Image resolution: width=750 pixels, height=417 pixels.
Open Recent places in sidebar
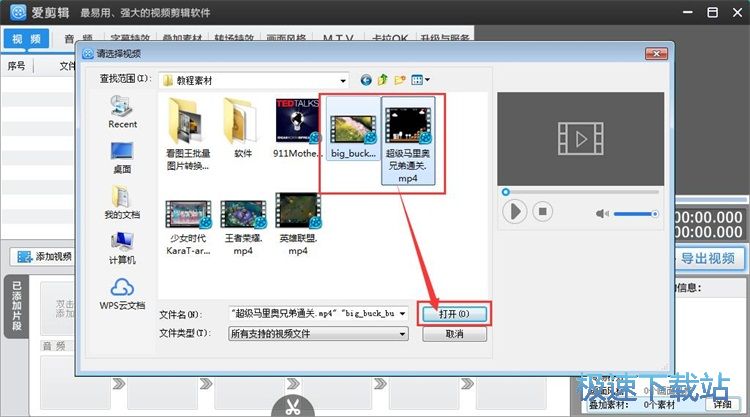[x=122, y=112]
